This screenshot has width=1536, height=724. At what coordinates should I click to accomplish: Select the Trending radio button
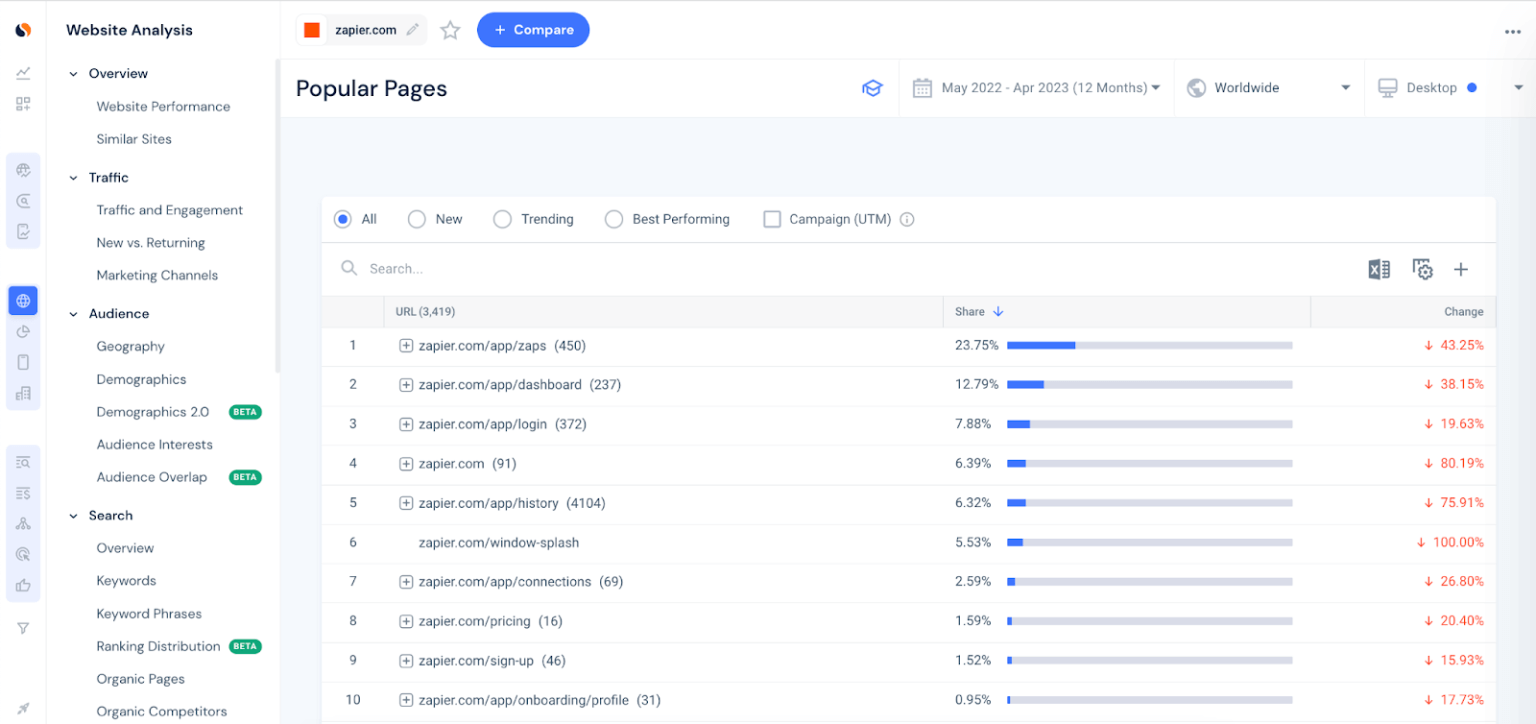[x=502, y=219]
